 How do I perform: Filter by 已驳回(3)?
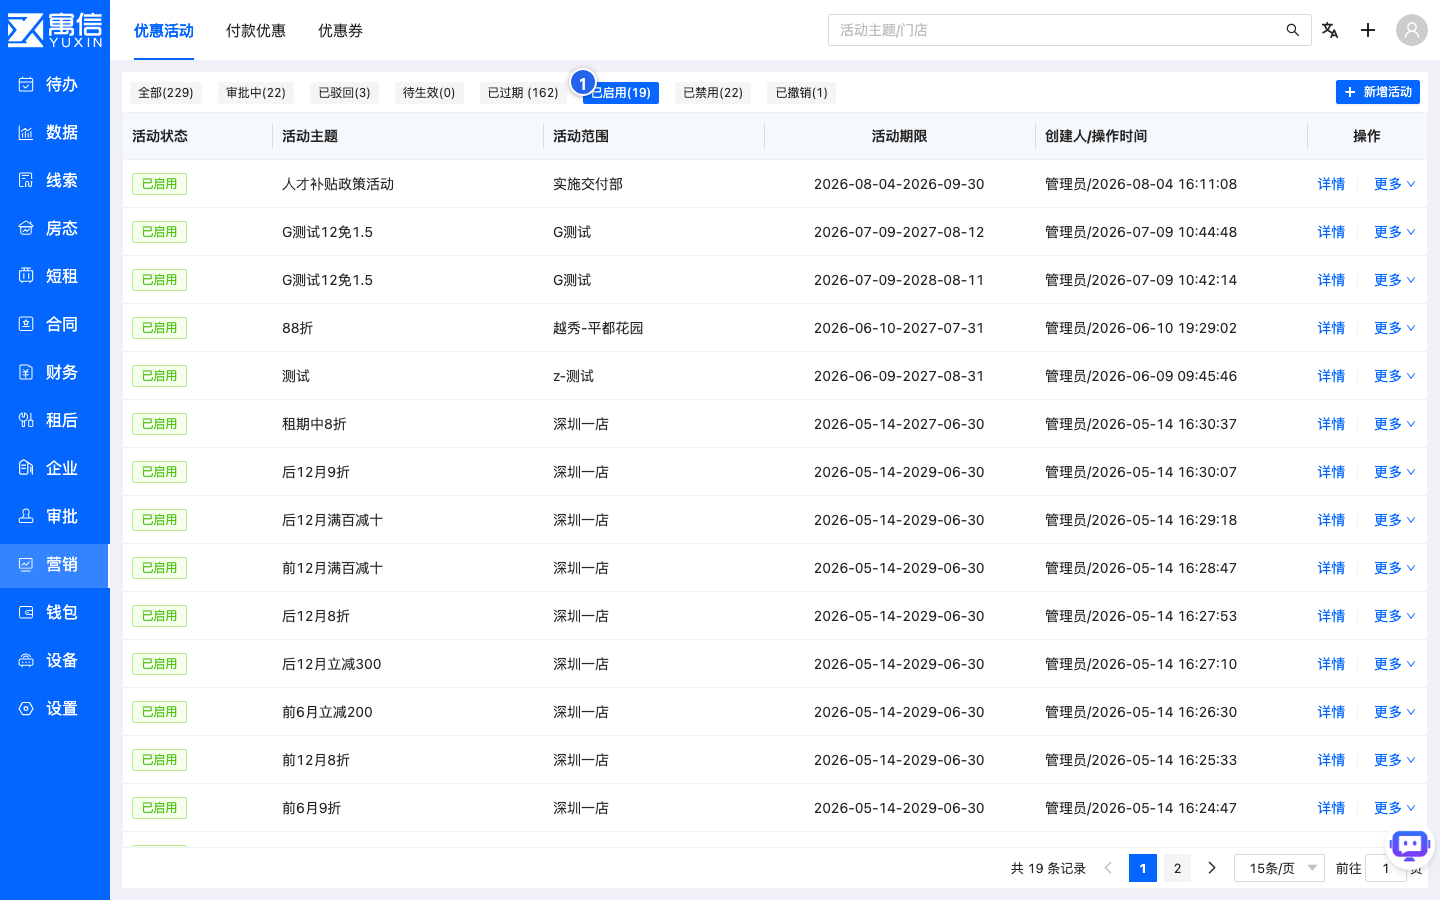point(345,93)
